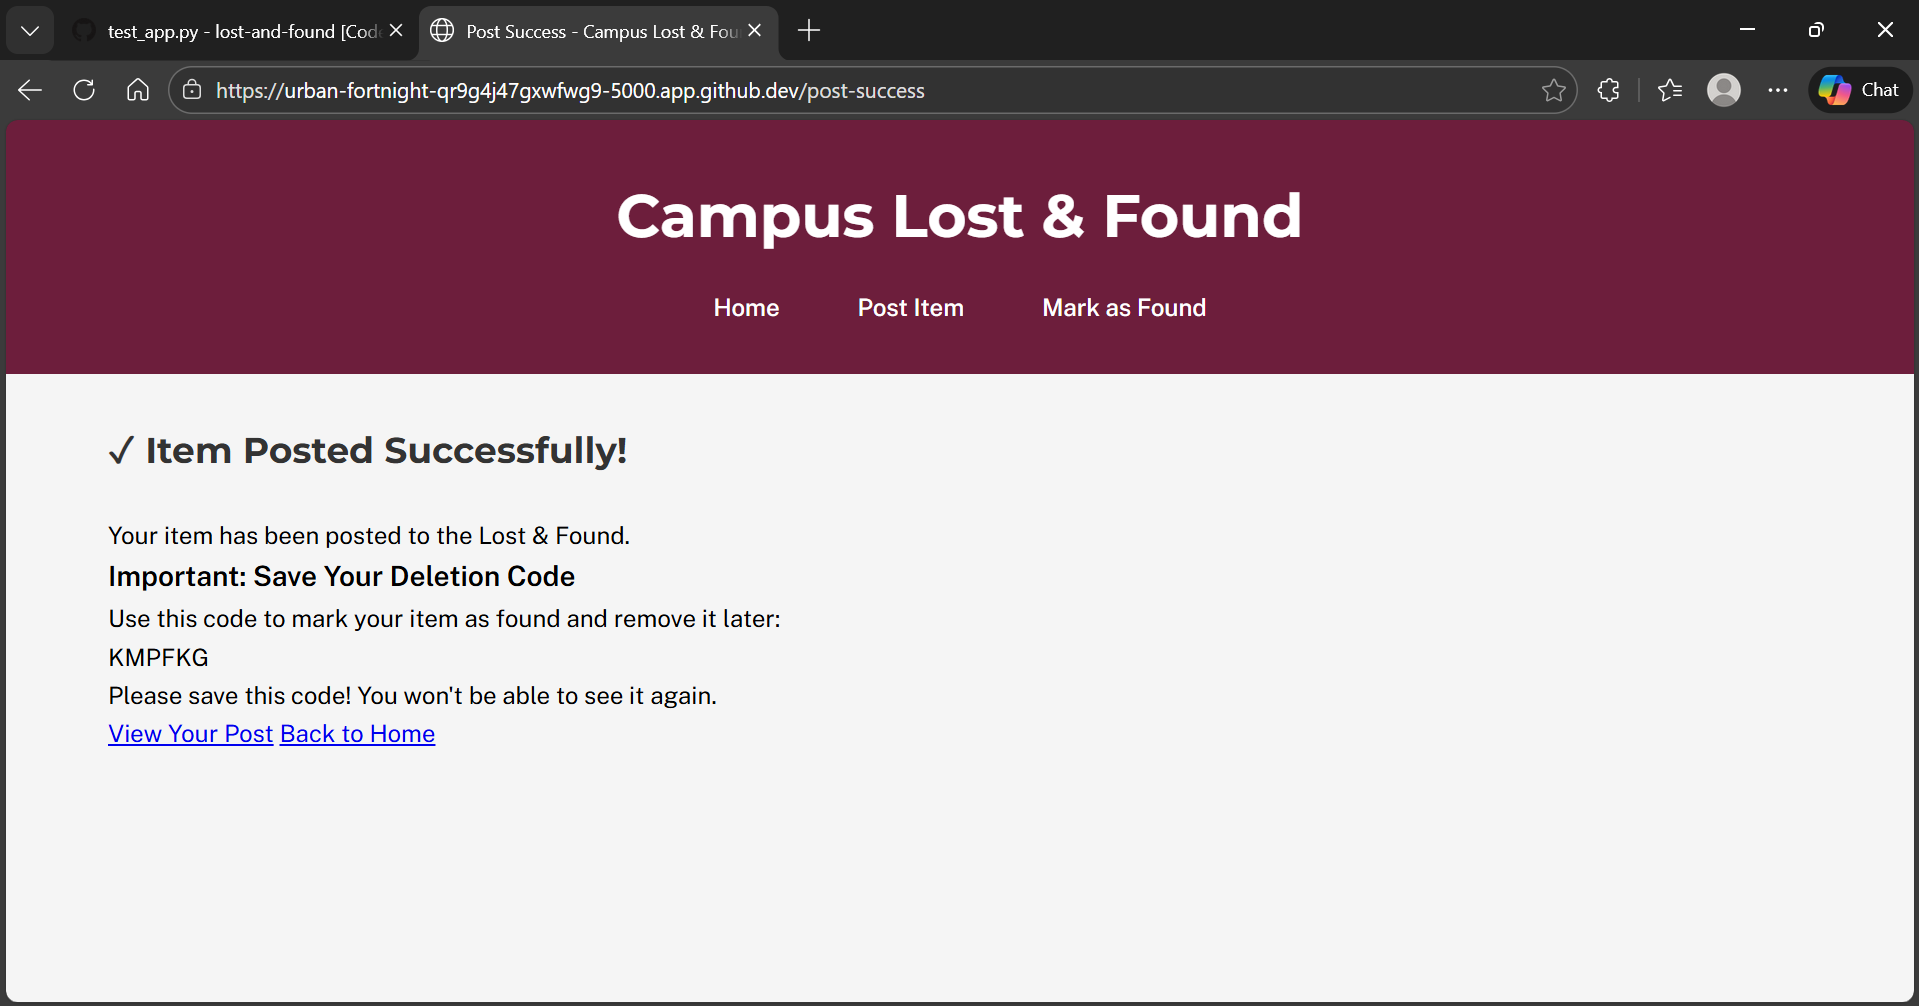Open settings and more menu
Screen dimensions: 1919x1006
[x=1777, y=90]
